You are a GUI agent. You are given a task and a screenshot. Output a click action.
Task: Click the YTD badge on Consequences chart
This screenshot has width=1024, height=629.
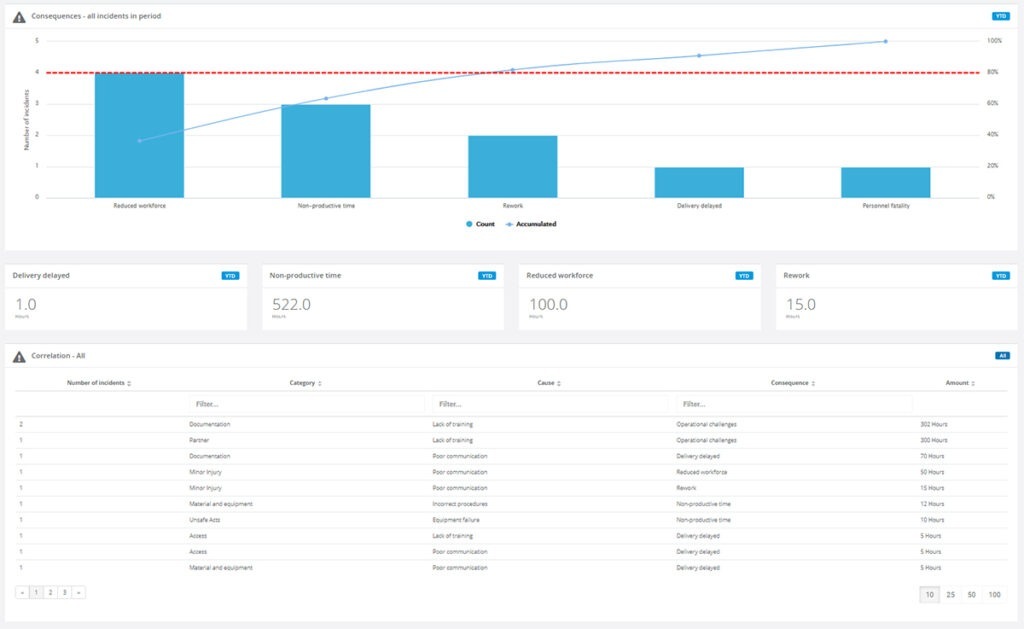[1001, 15]
